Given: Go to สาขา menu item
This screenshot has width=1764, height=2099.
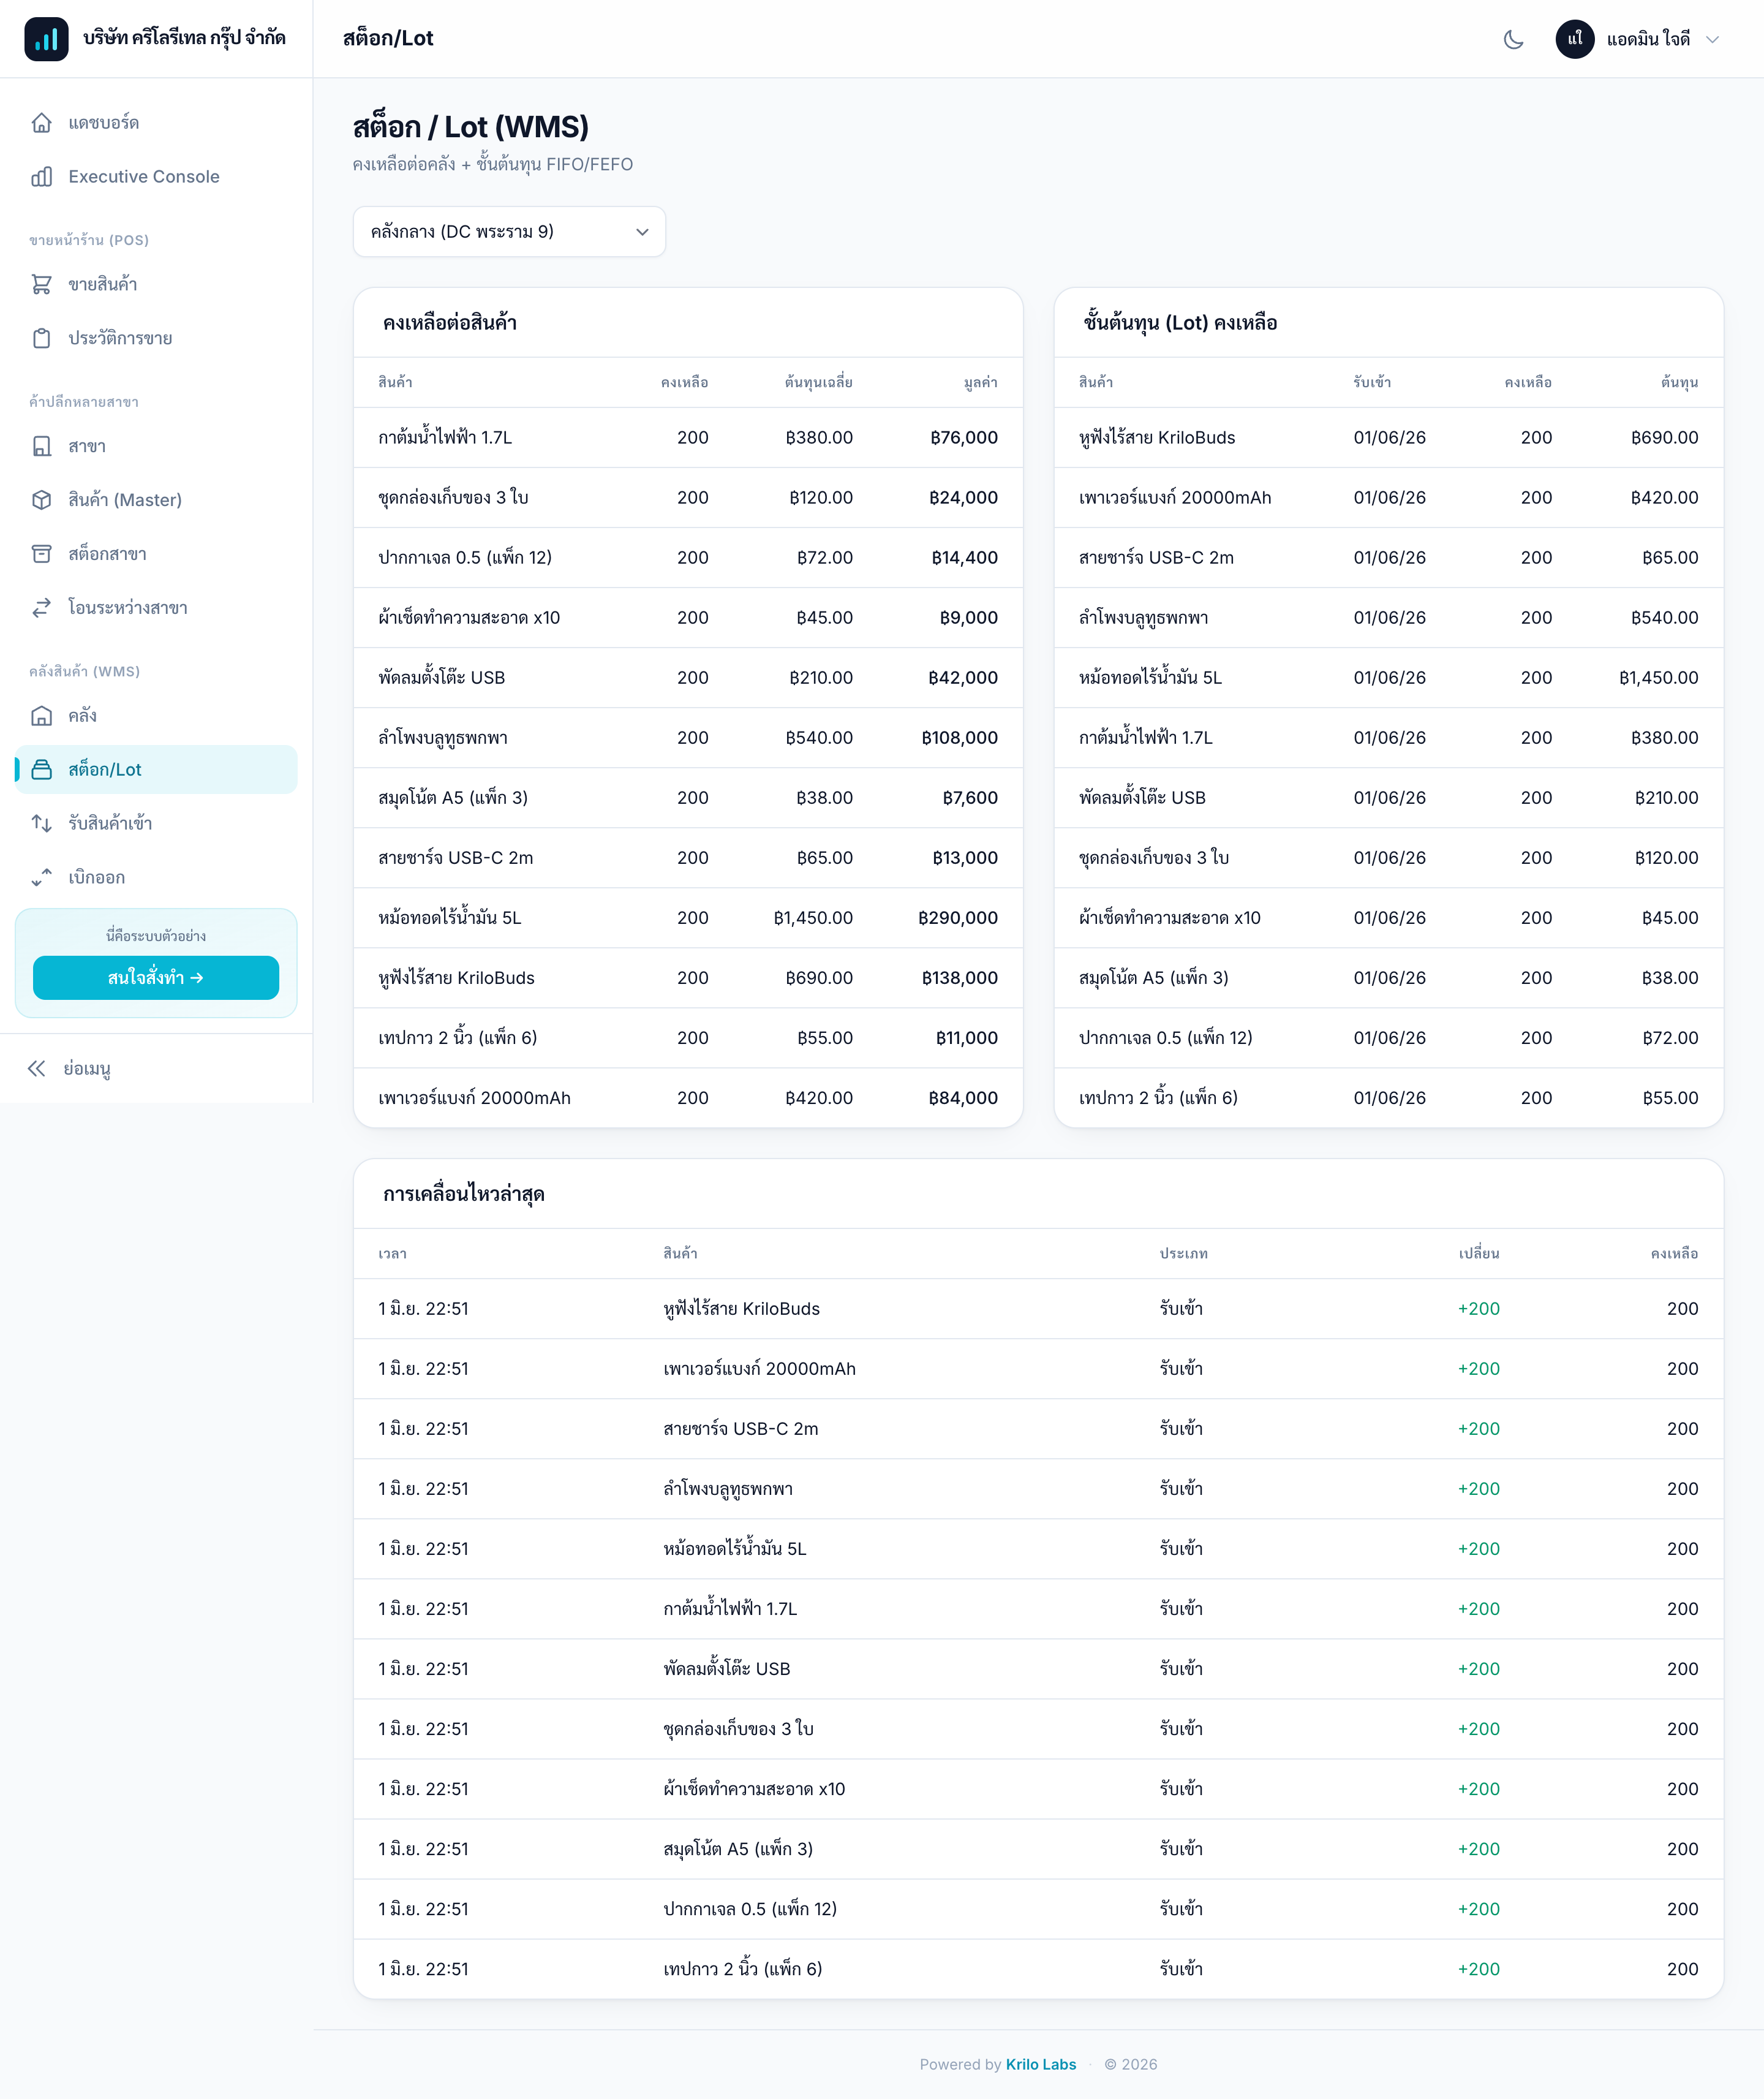Looking at the screenshot, I should [156, 447].
